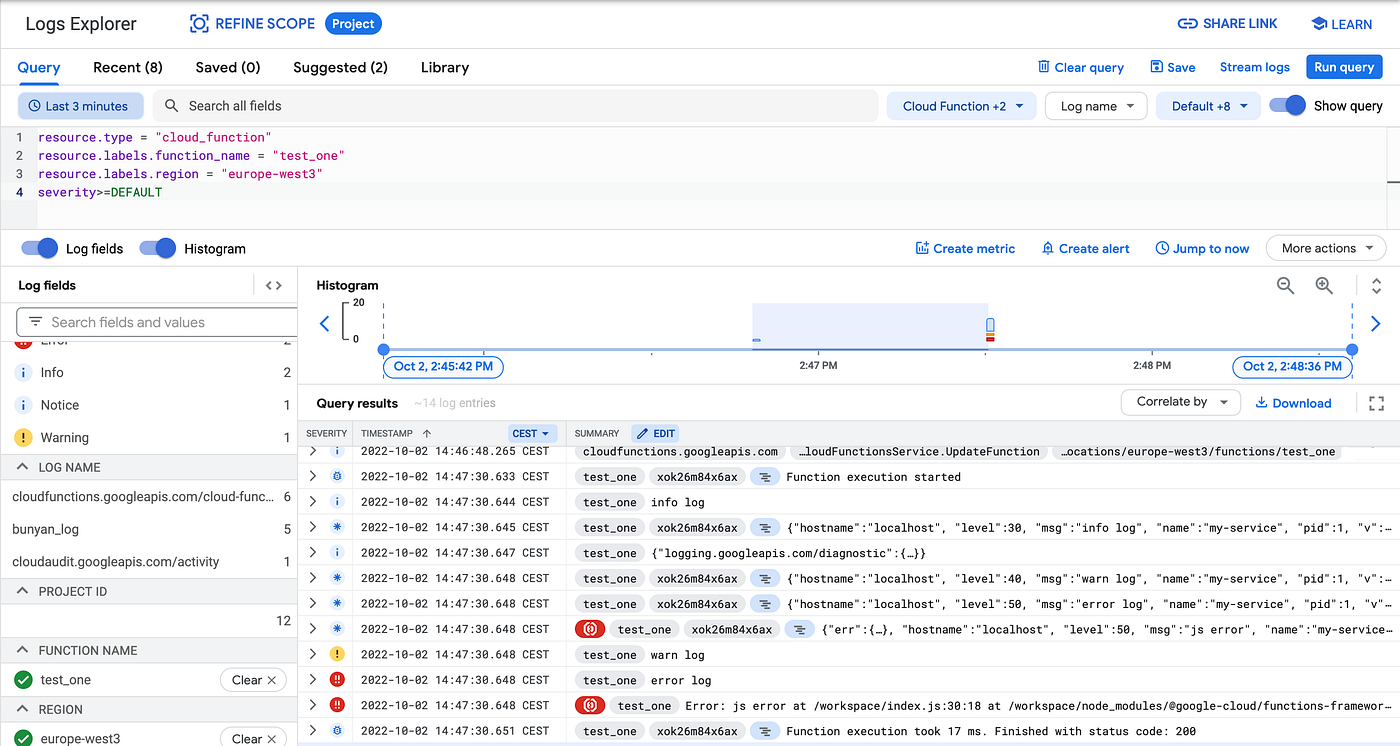
Task: Create an alert from this query
Action: pos(1085,247)
